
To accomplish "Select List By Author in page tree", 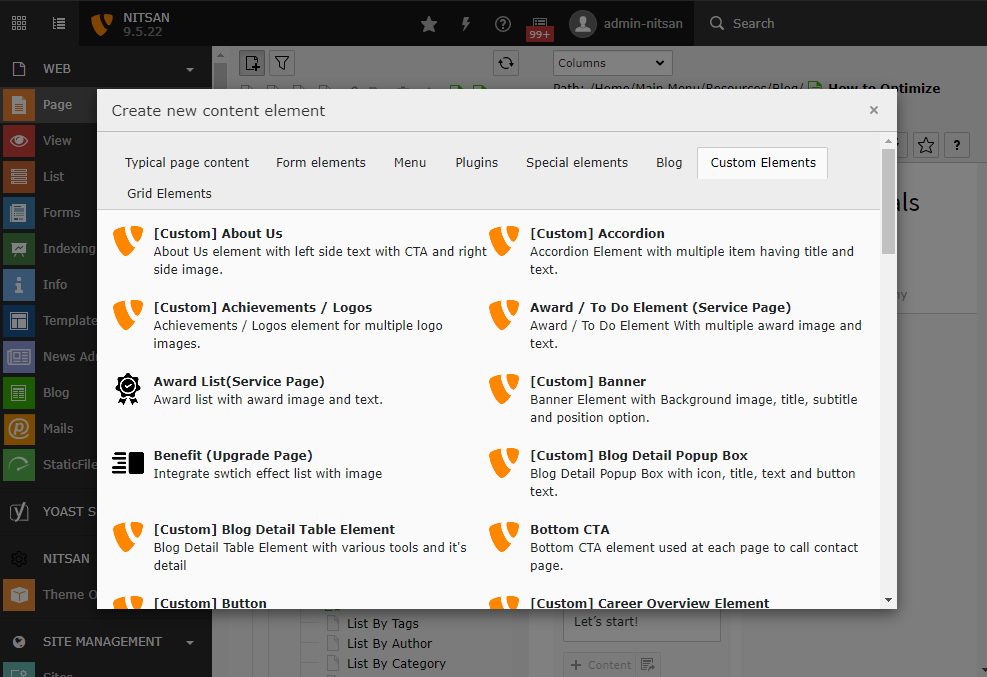I will tap(389, 644).
